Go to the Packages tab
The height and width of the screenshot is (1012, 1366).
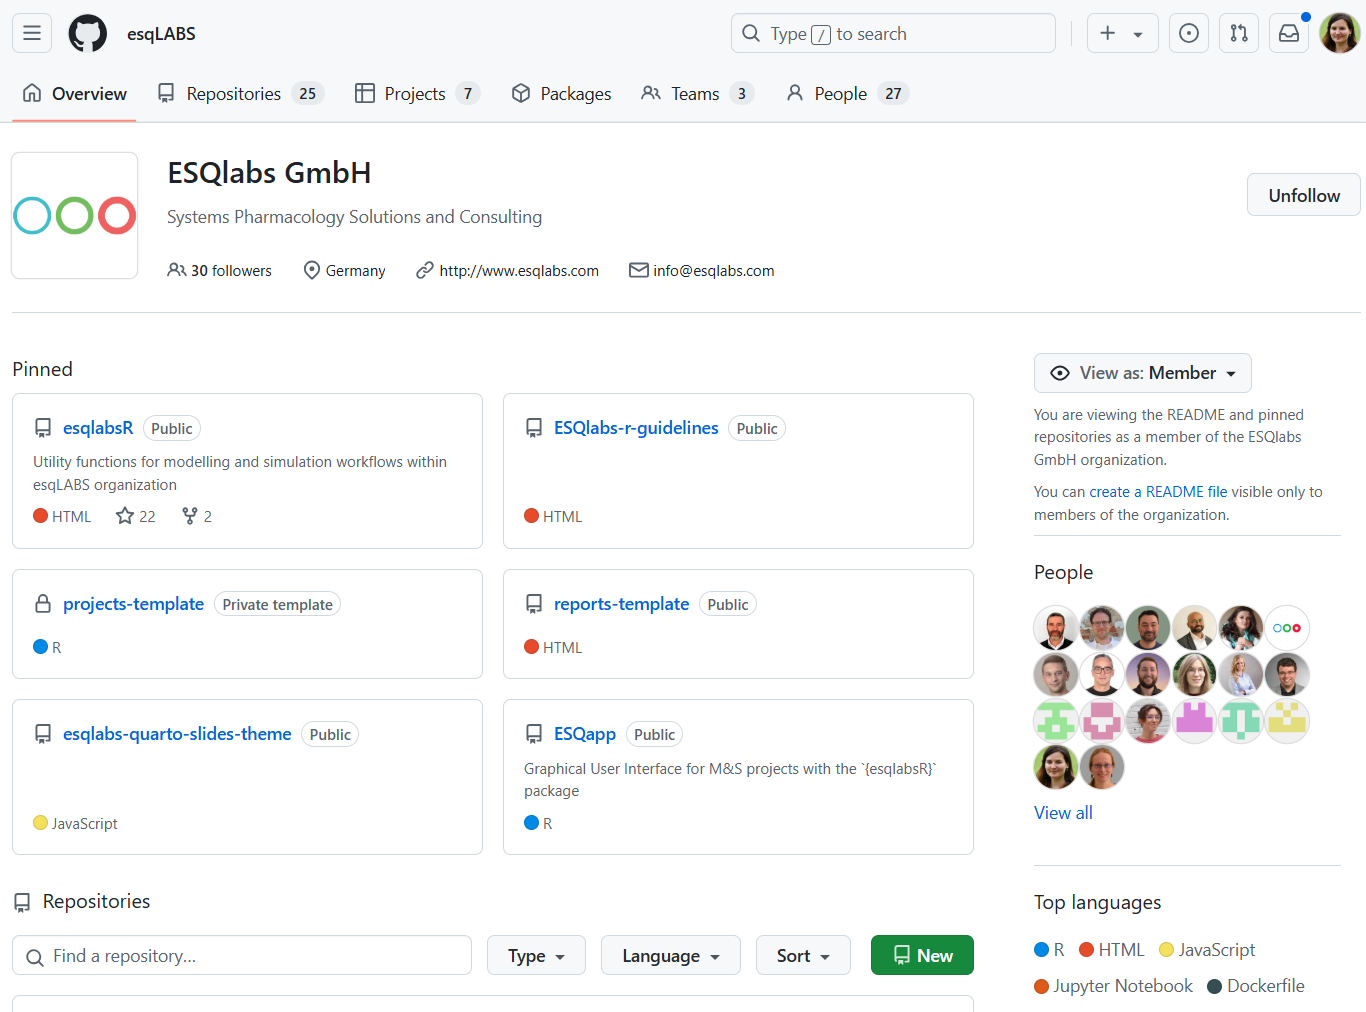click(x=561, y=93)
